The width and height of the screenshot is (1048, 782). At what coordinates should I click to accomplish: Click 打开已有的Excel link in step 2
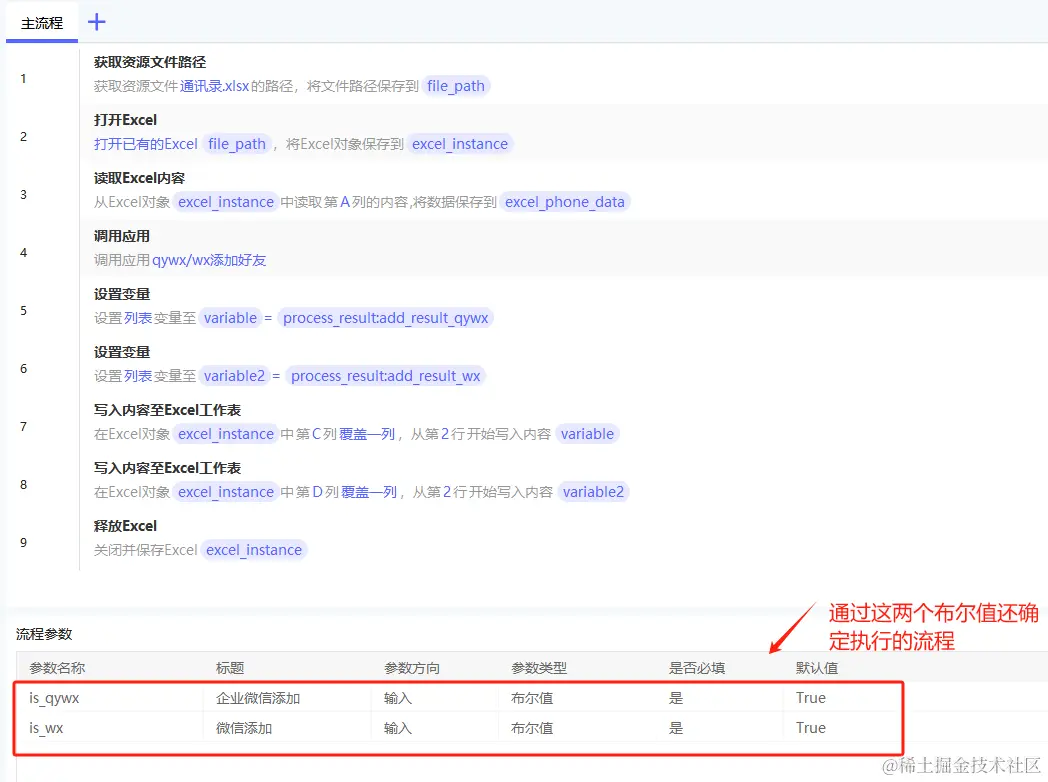[x=146, y=144]
